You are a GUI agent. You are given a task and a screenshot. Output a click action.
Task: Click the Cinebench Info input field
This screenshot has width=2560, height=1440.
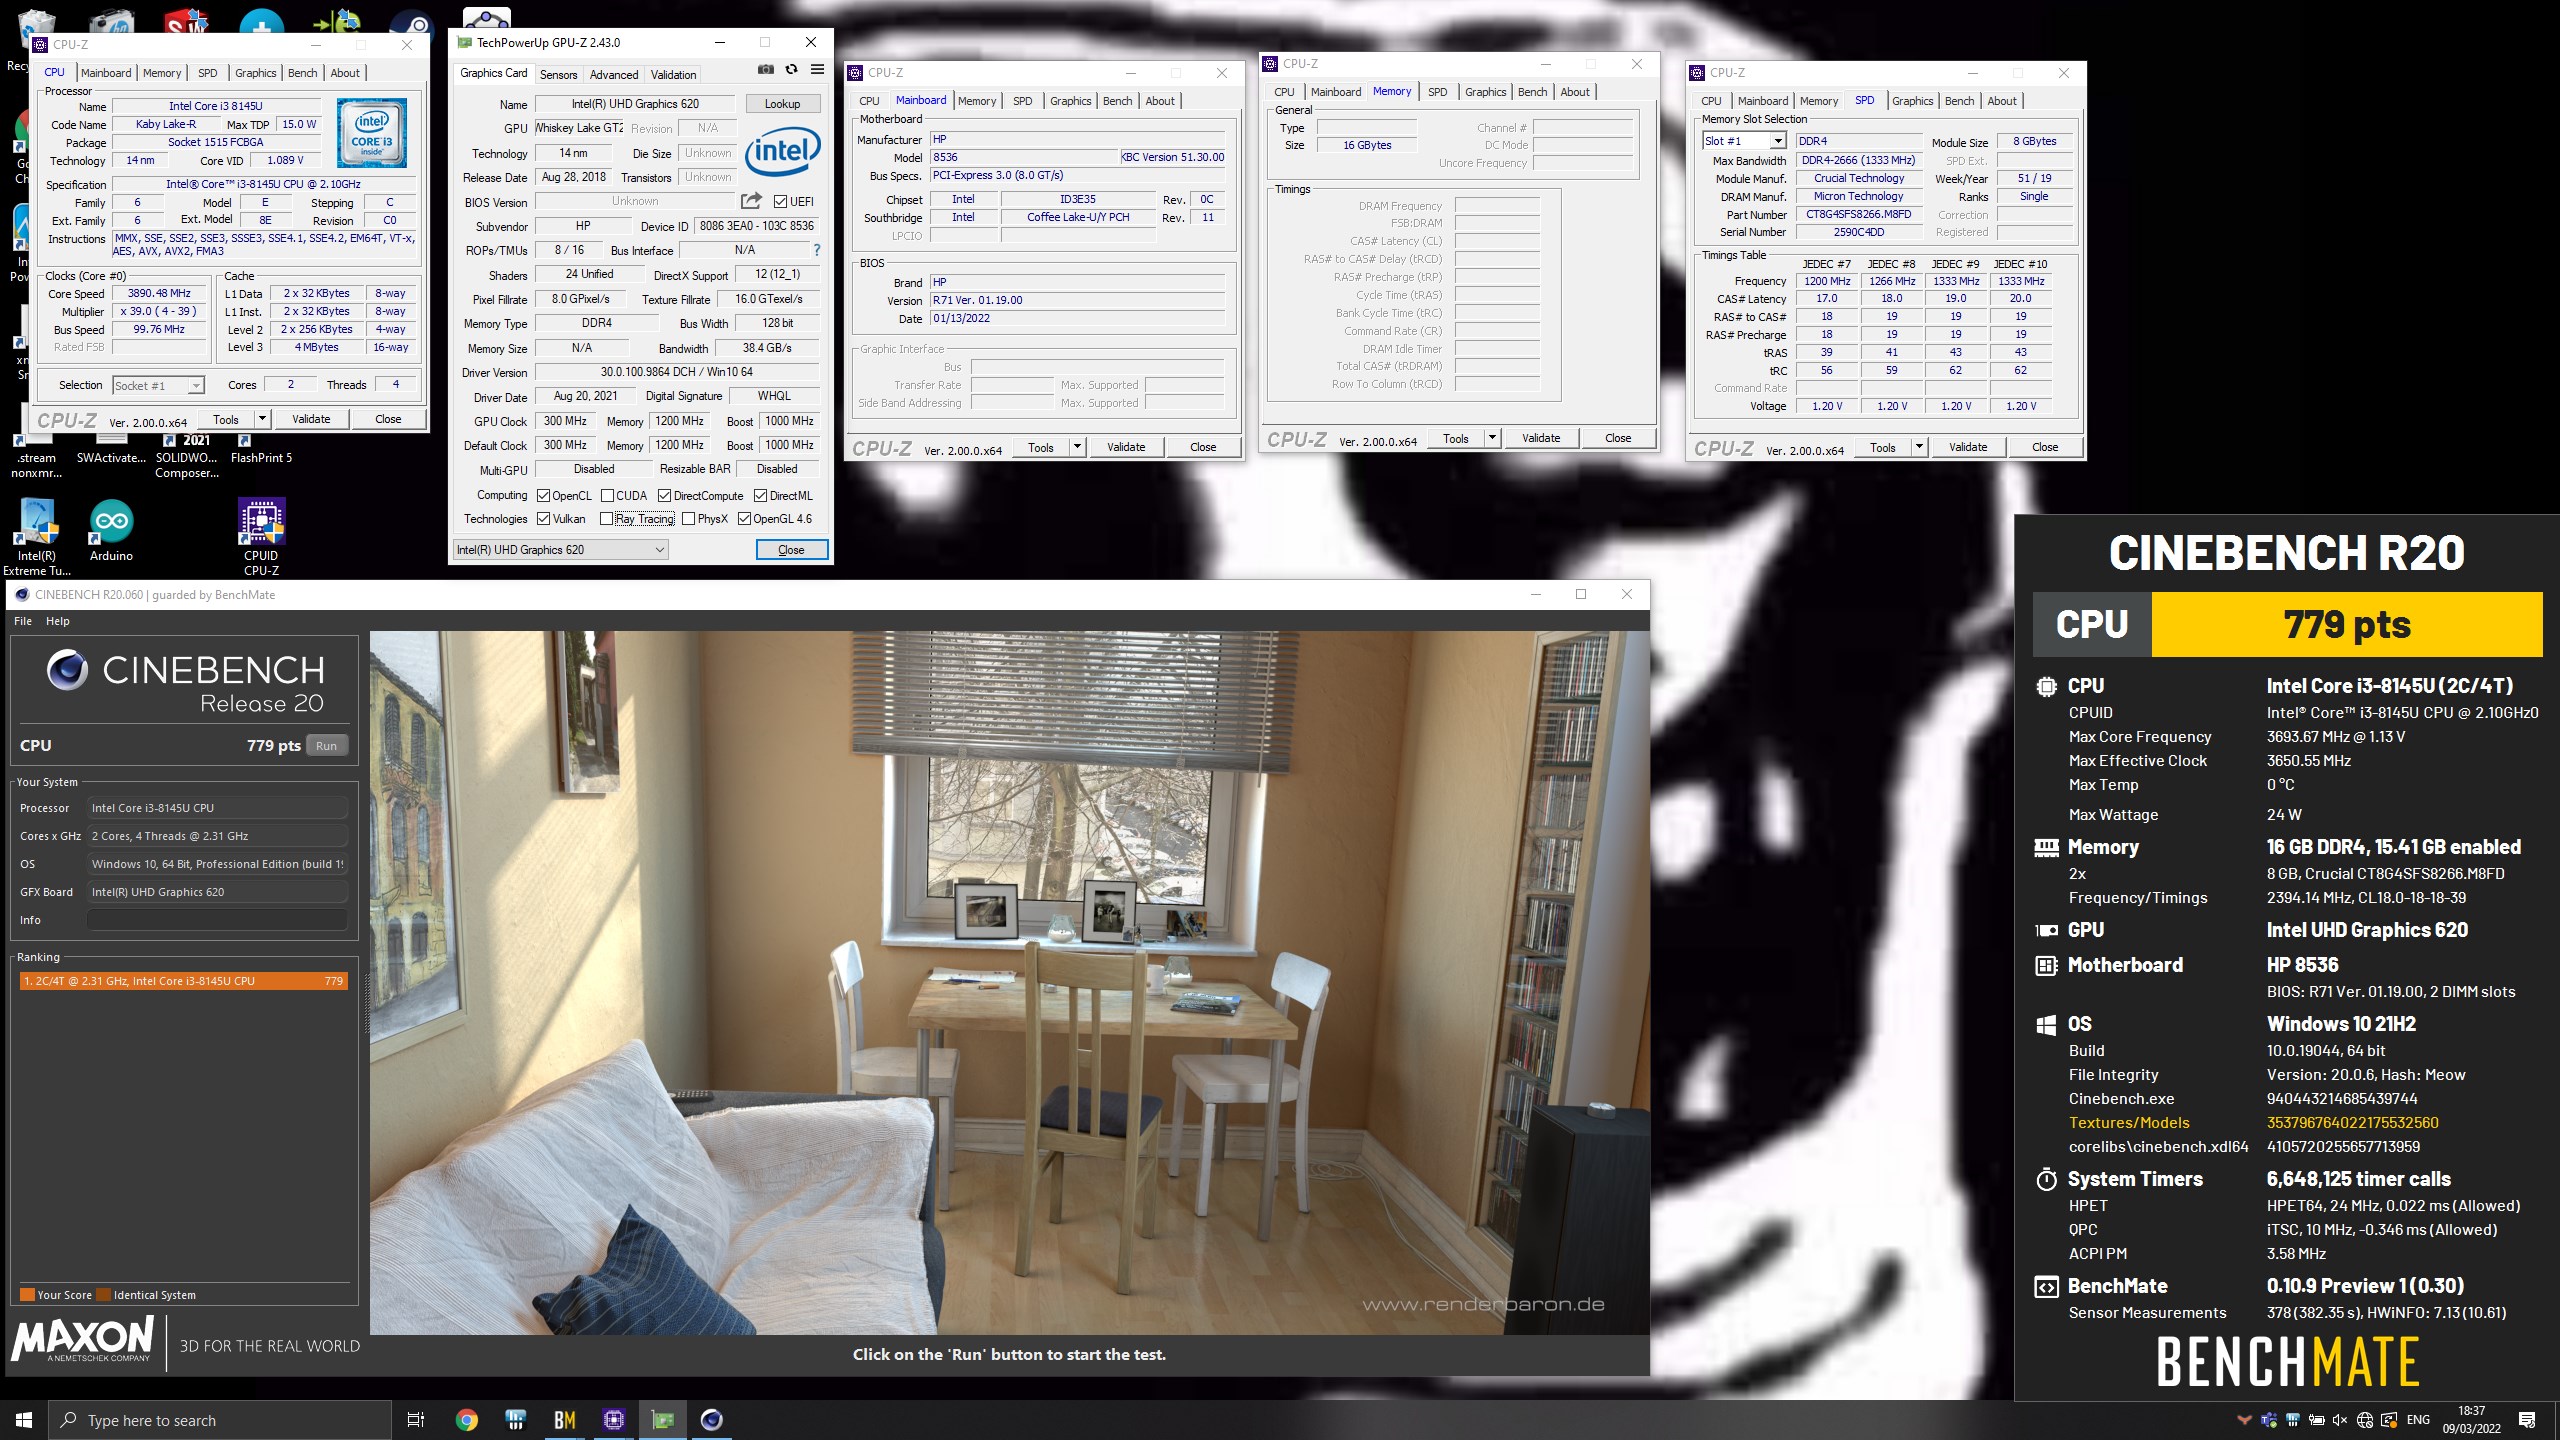coord(217,920)
